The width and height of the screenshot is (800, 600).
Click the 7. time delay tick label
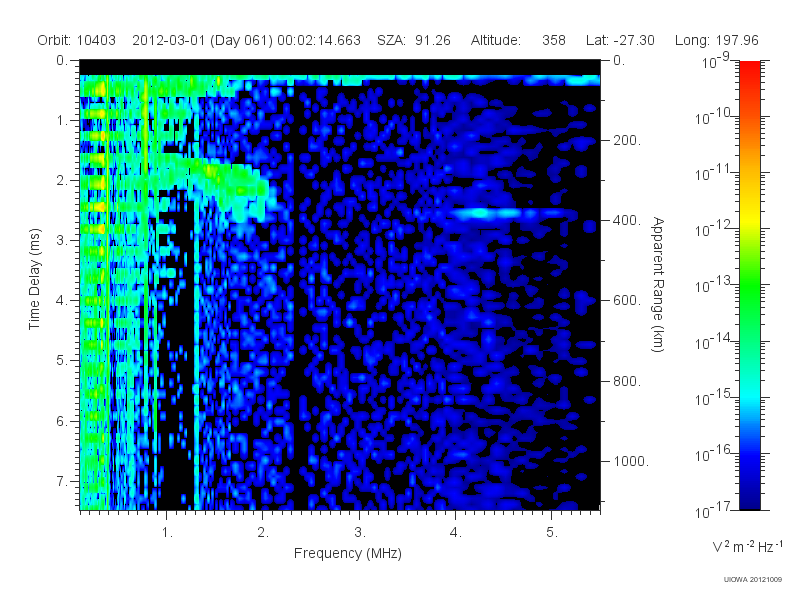coord(62,481)
